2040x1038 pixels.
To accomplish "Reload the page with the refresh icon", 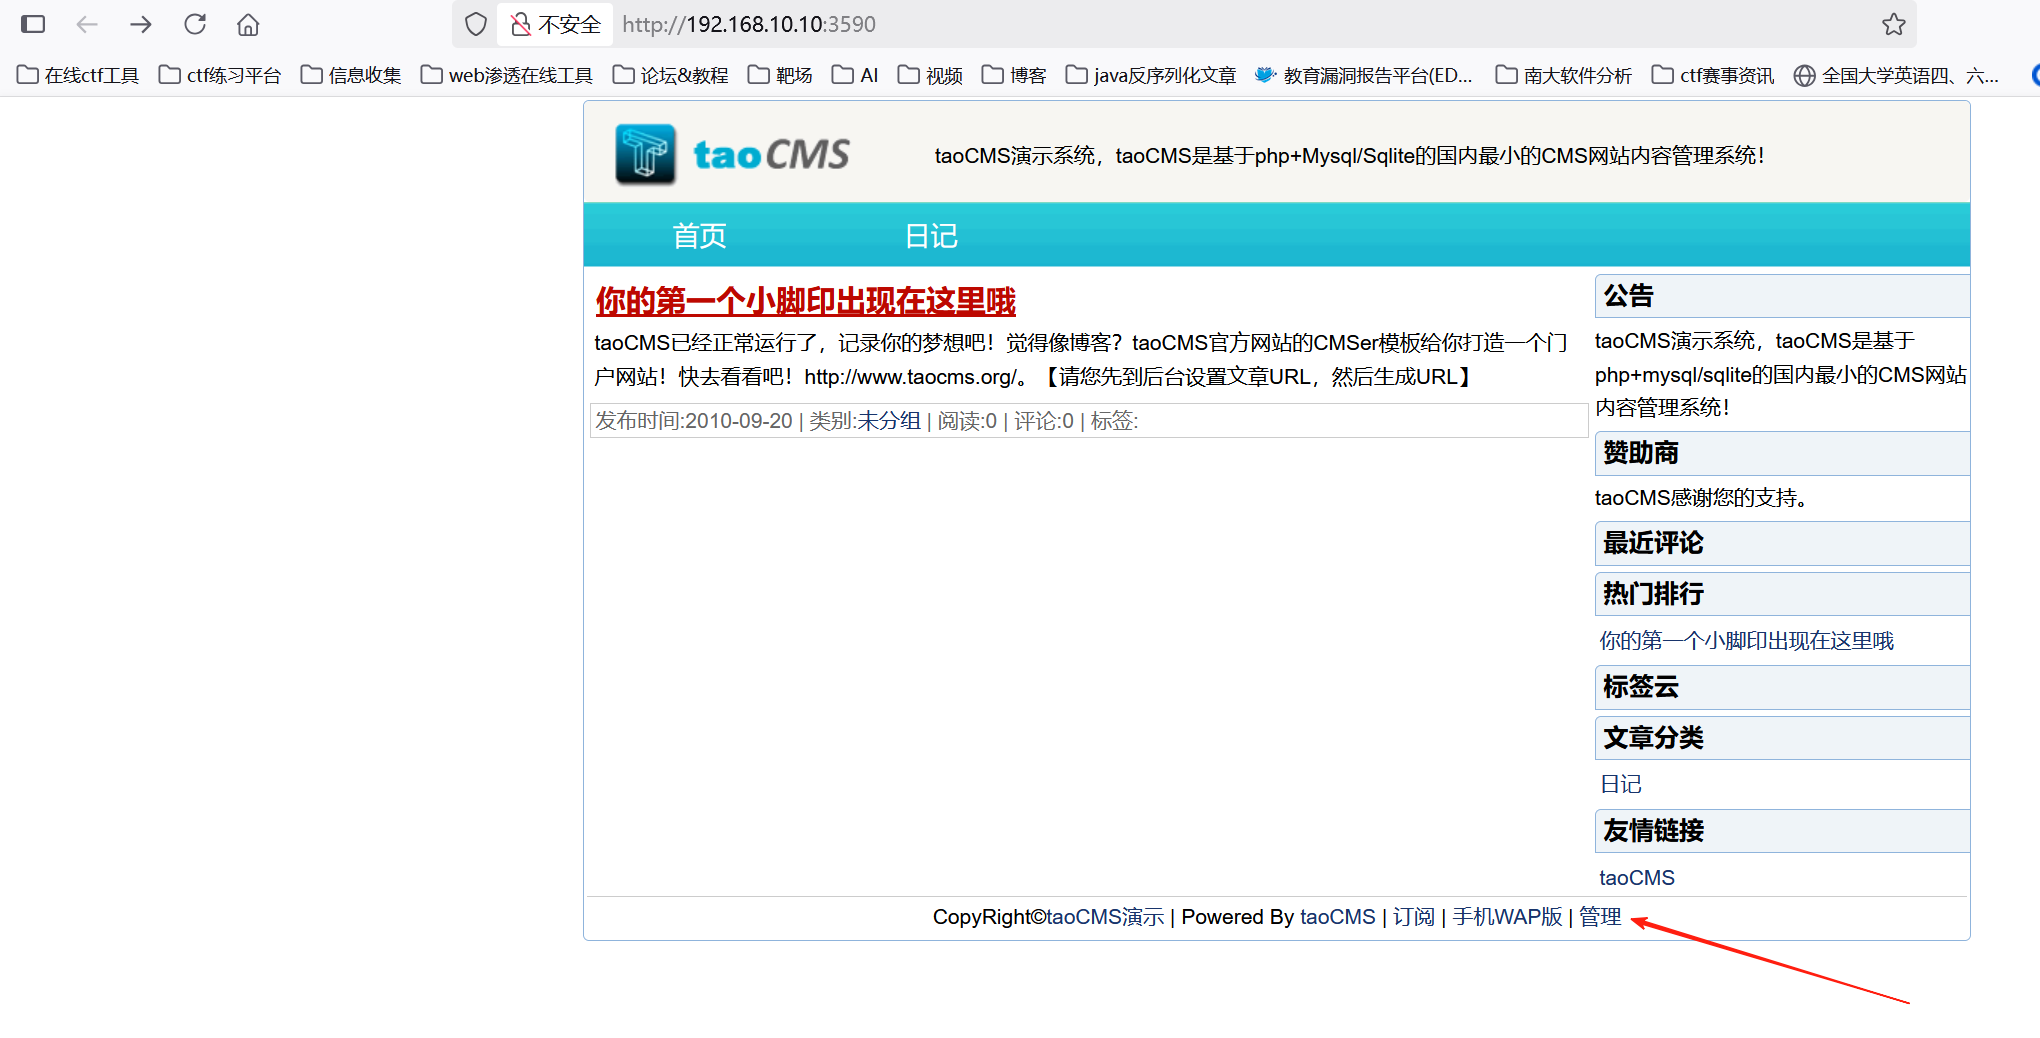I will tap(195, 24).
